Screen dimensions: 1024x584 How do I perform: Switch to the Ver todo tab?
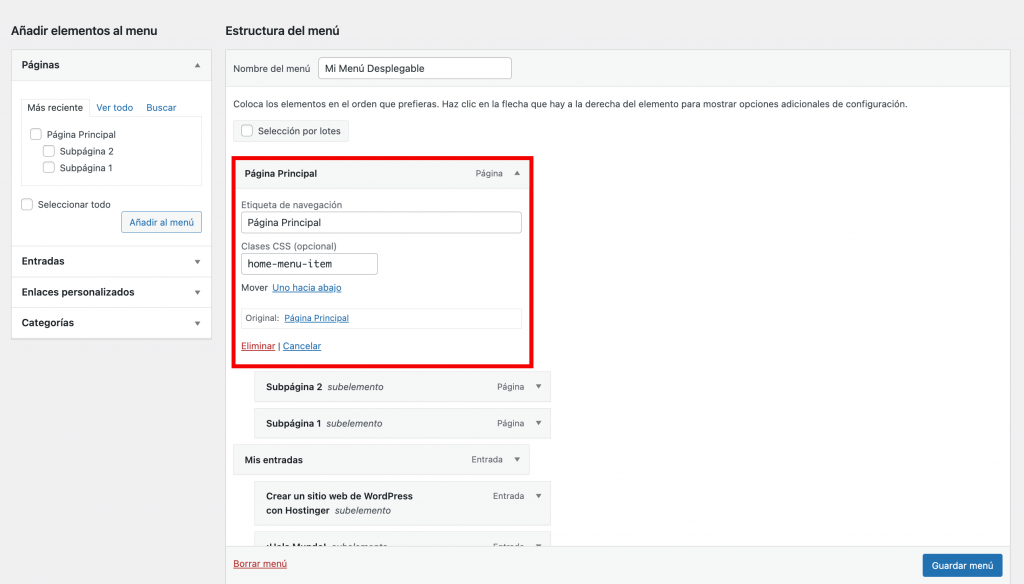tap(114, 108)
